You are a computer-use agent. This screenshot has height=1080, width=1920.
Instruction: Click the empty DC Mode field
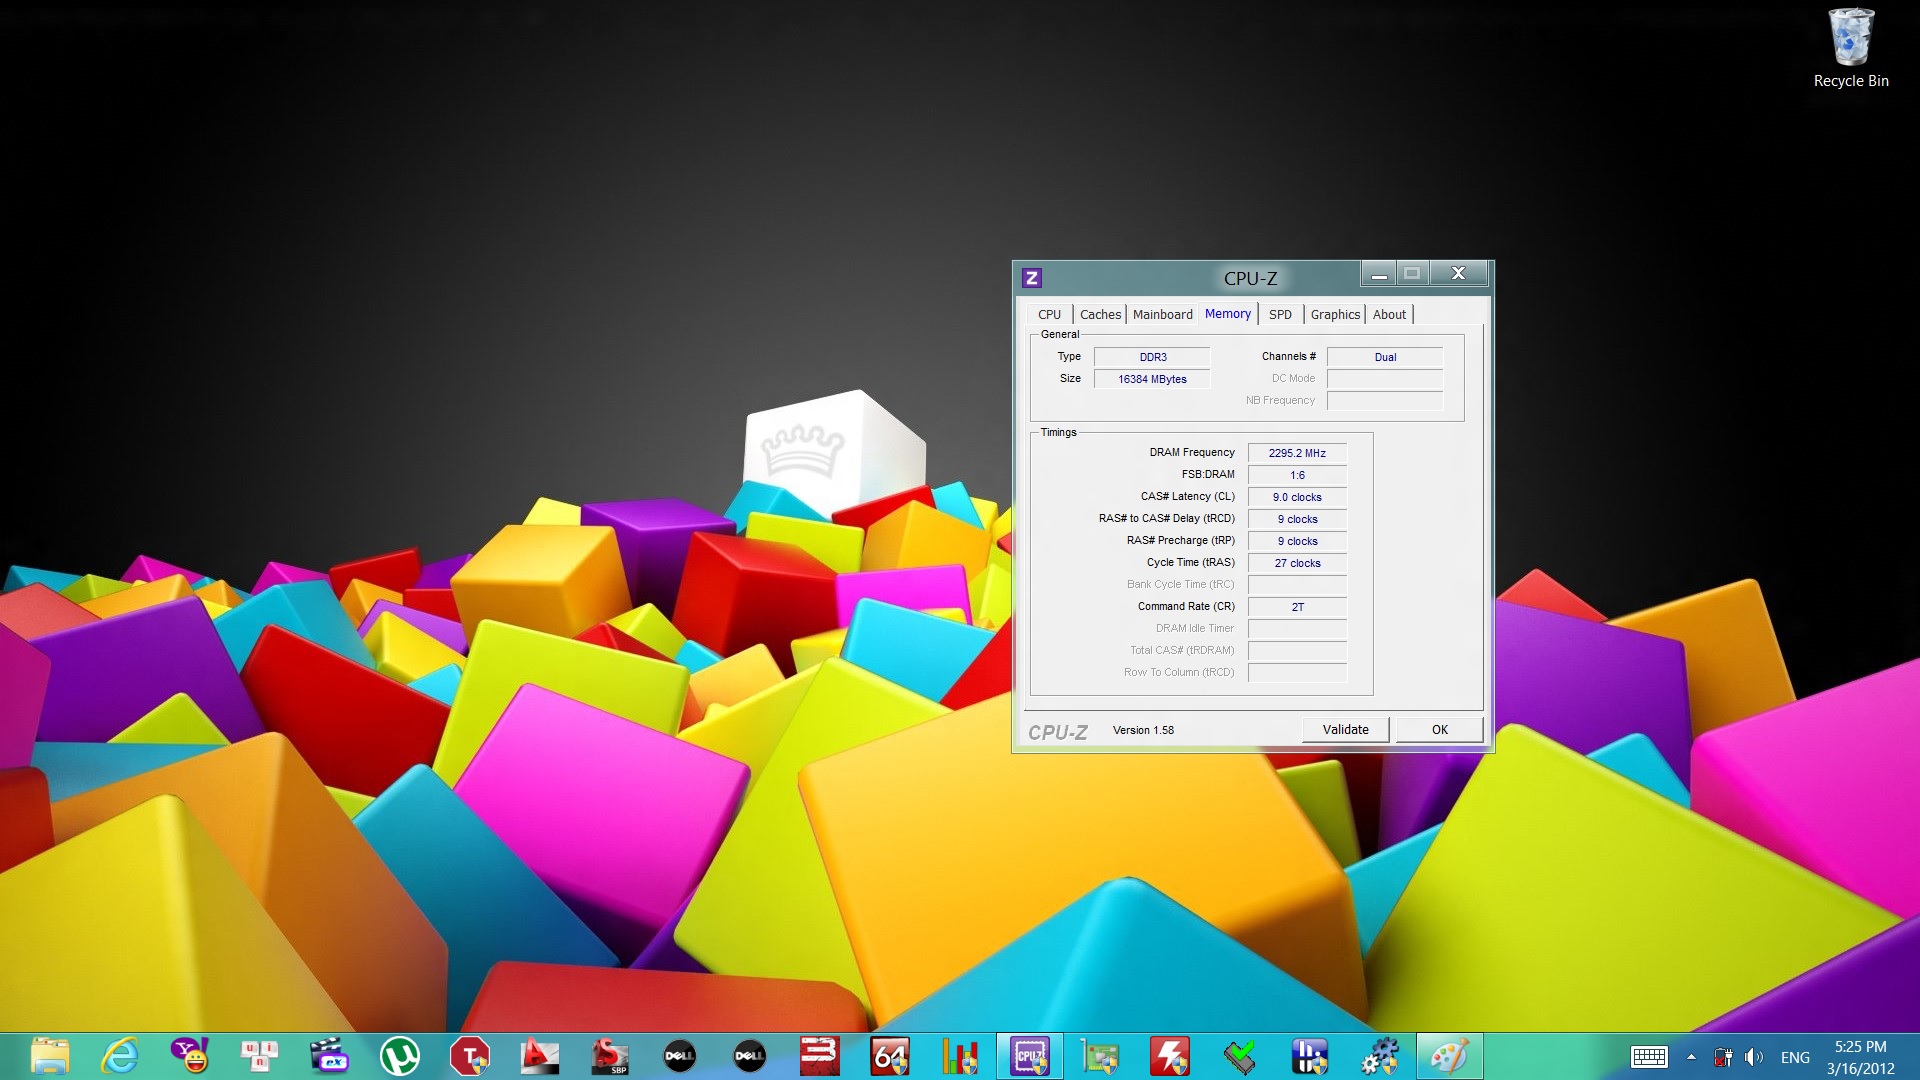[1385, 379]
